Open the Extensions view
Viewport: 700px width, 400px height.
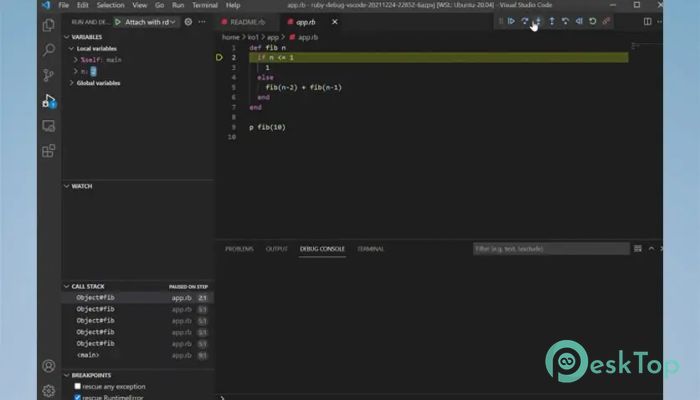click(x=49, y=151)
